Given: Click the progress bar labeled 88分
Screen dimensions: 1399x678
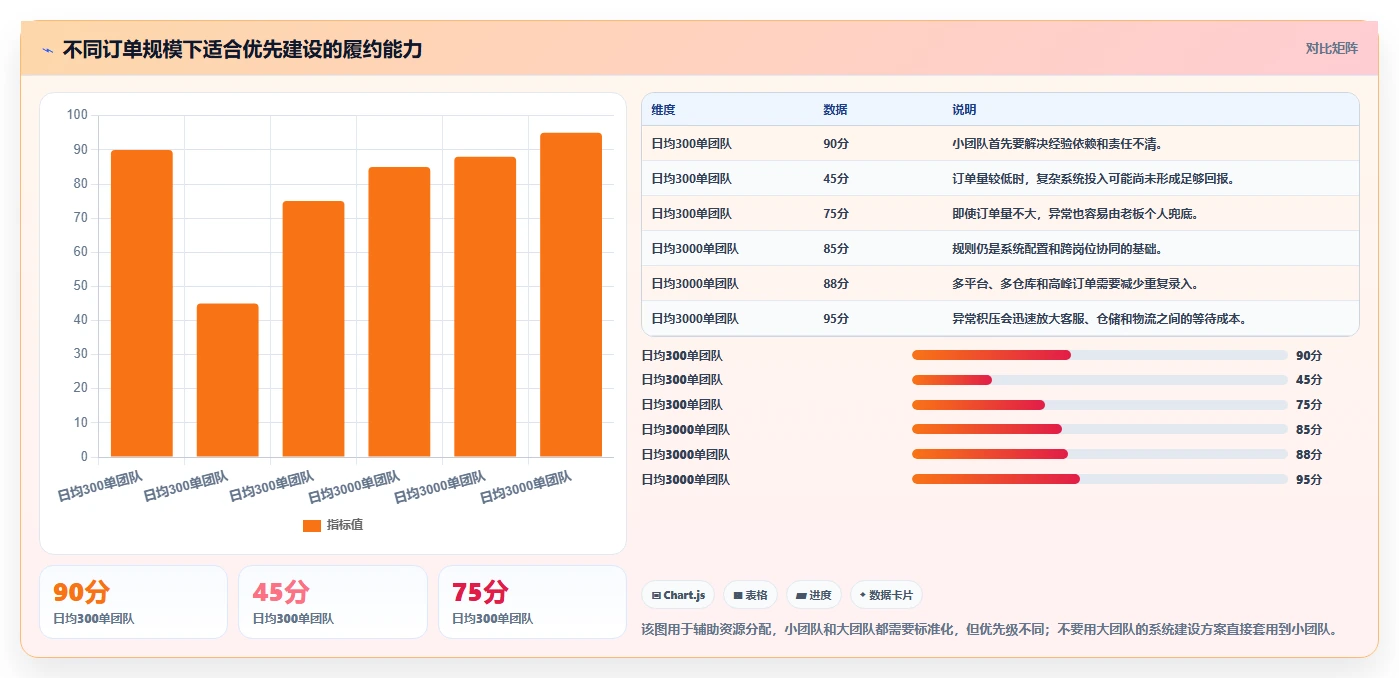Looking at the screenshot, I should (1100, 454).
